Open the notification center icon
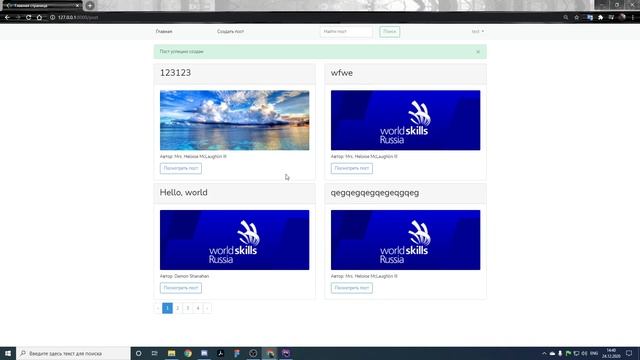Viewport: 640px width, 360px height. 629,353
